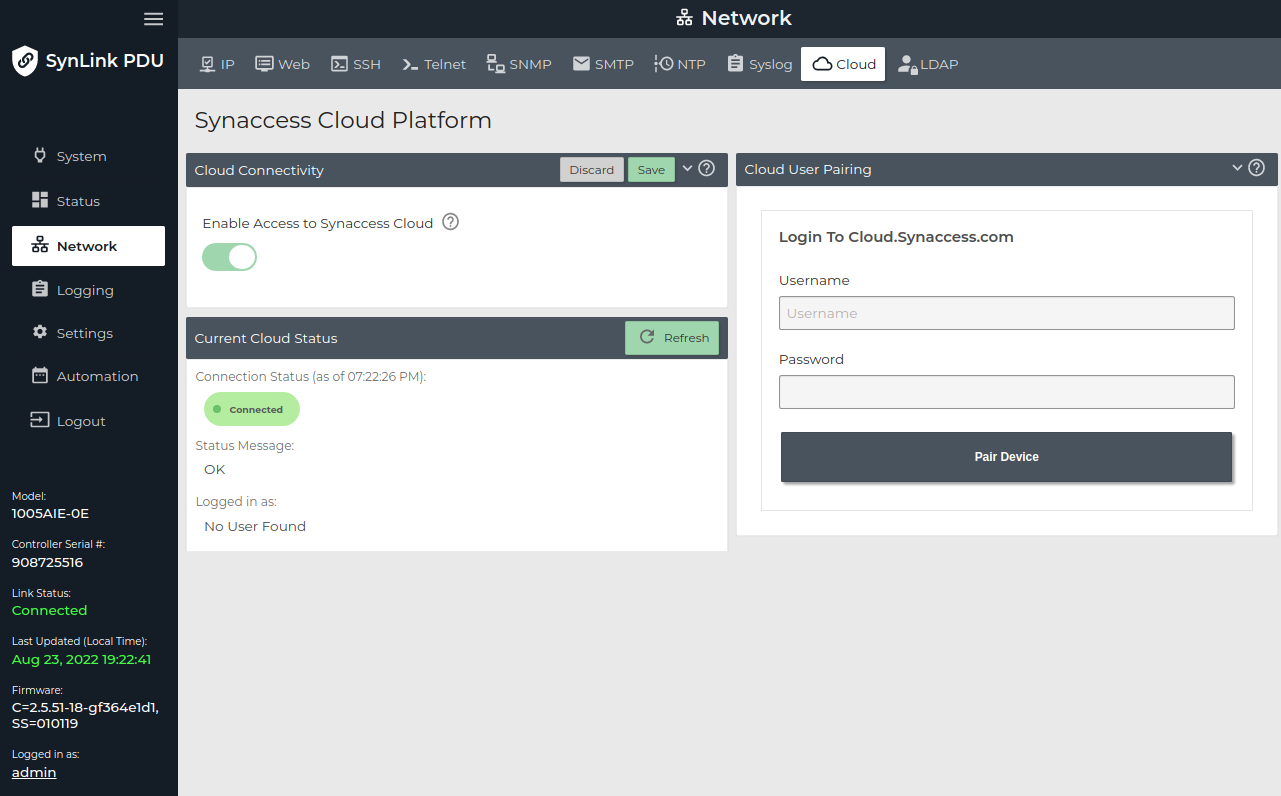Refresh the current cloud status

pos(672,337)
